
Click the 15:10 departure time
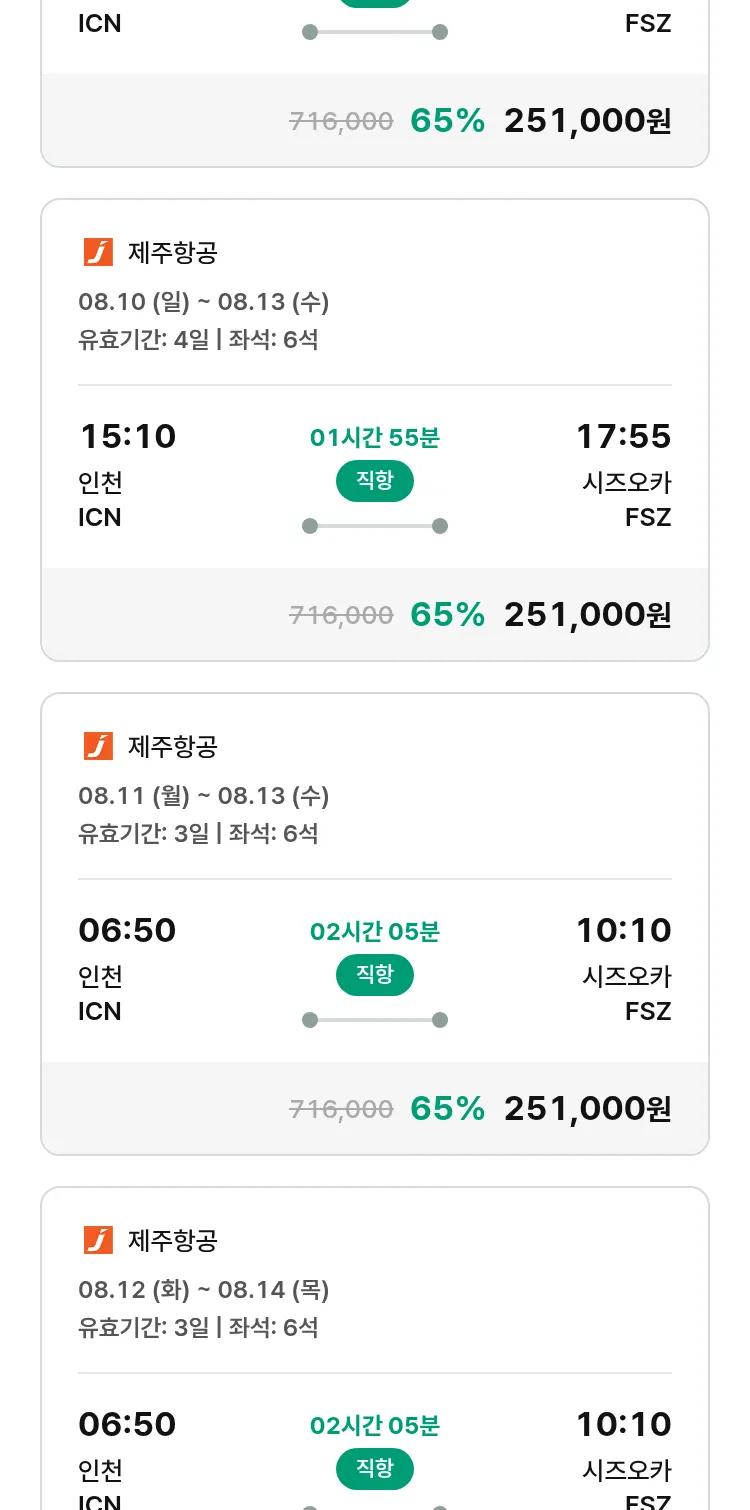(127, 437)
